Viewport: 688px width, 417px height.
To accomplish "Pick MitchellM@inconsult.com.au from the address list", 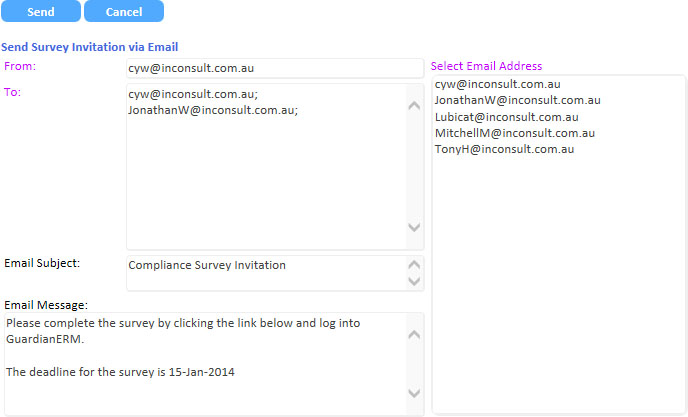I will coord(515,133).
